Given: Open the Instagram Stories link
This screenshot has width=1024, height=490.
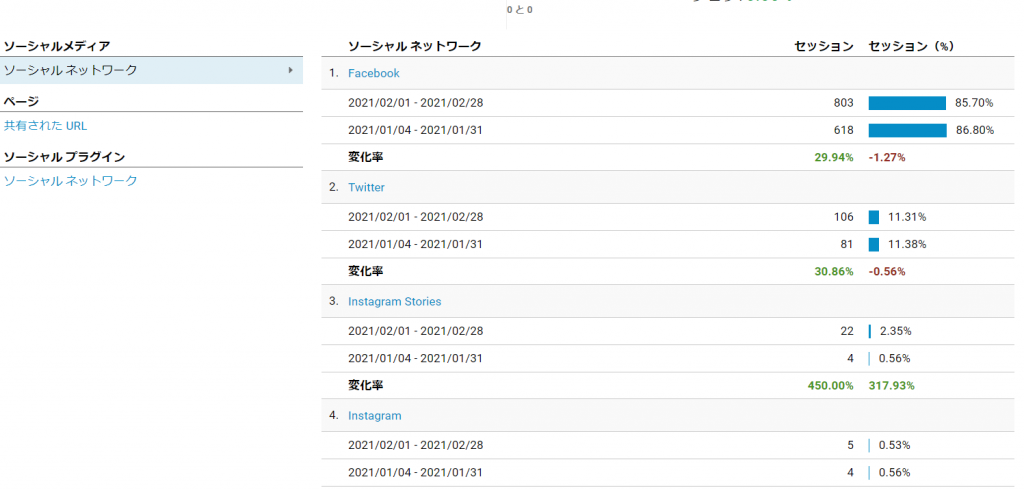Looking at the screenshot, I should (x=394, y=302).
